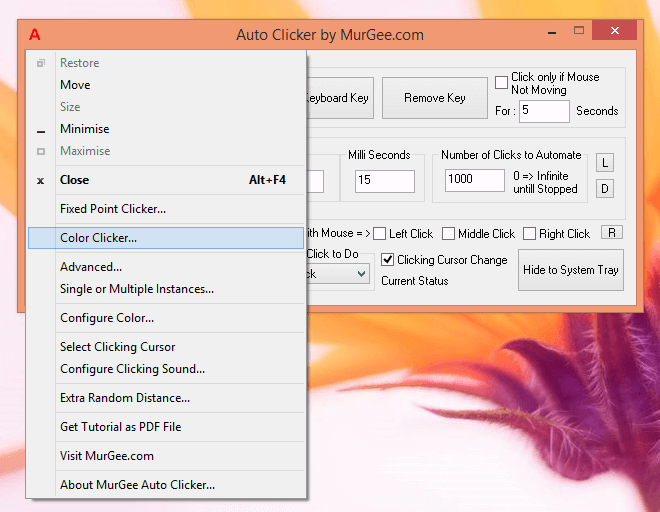Click the minimise dash icon in the menu
Image resolution: width=660 pixels, height=512 pixels.
(41, 132)
